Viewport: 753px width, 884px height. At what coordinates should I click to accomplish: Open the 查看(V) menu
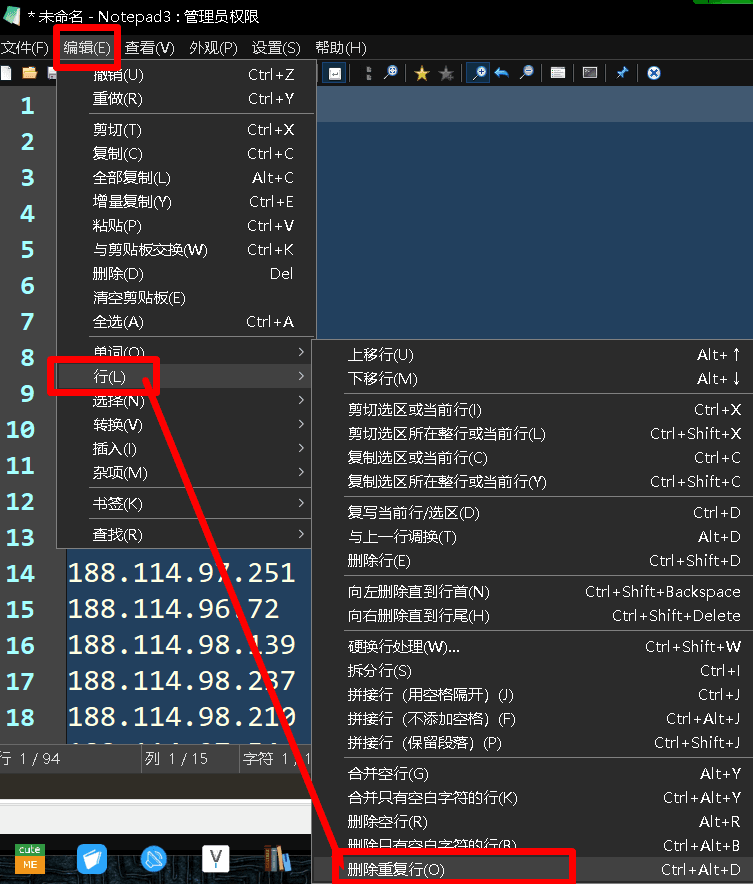coord(149,48)
